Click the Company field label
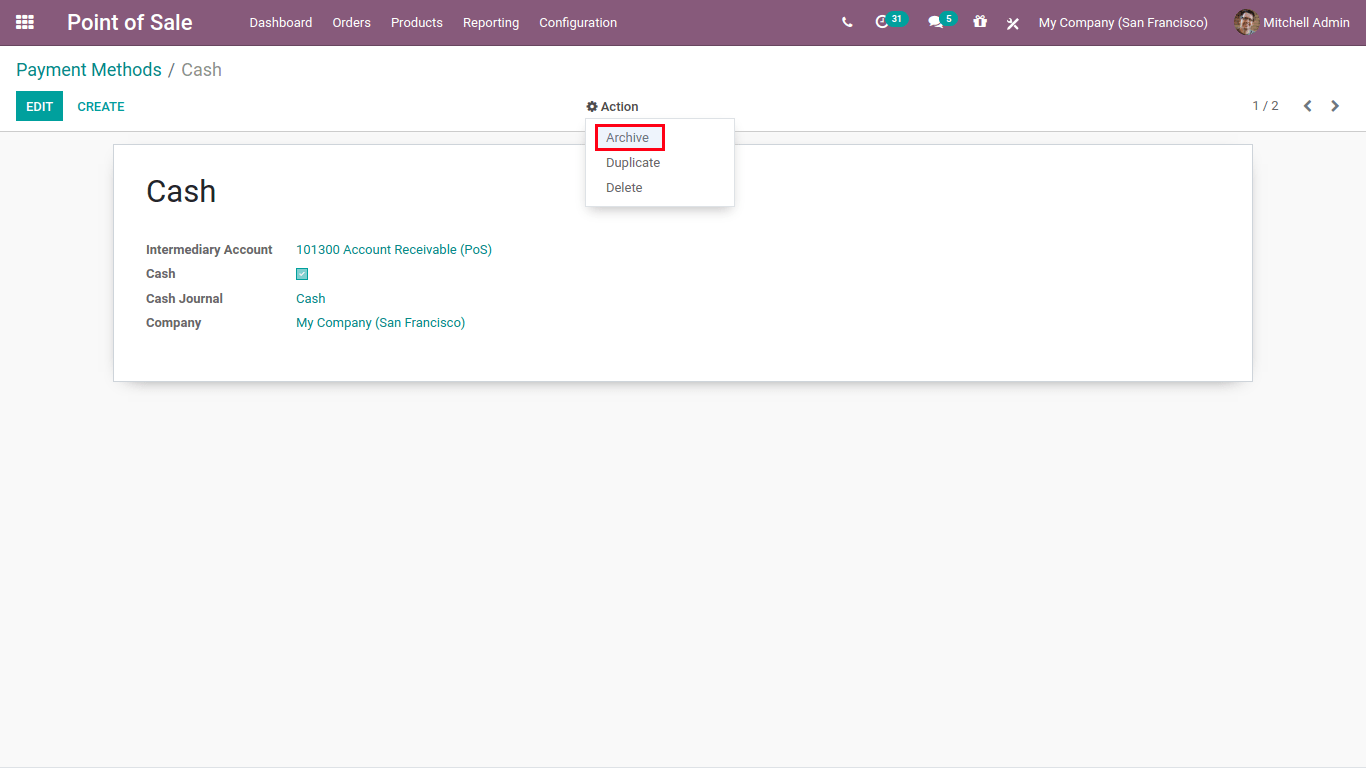 [174, 323]
